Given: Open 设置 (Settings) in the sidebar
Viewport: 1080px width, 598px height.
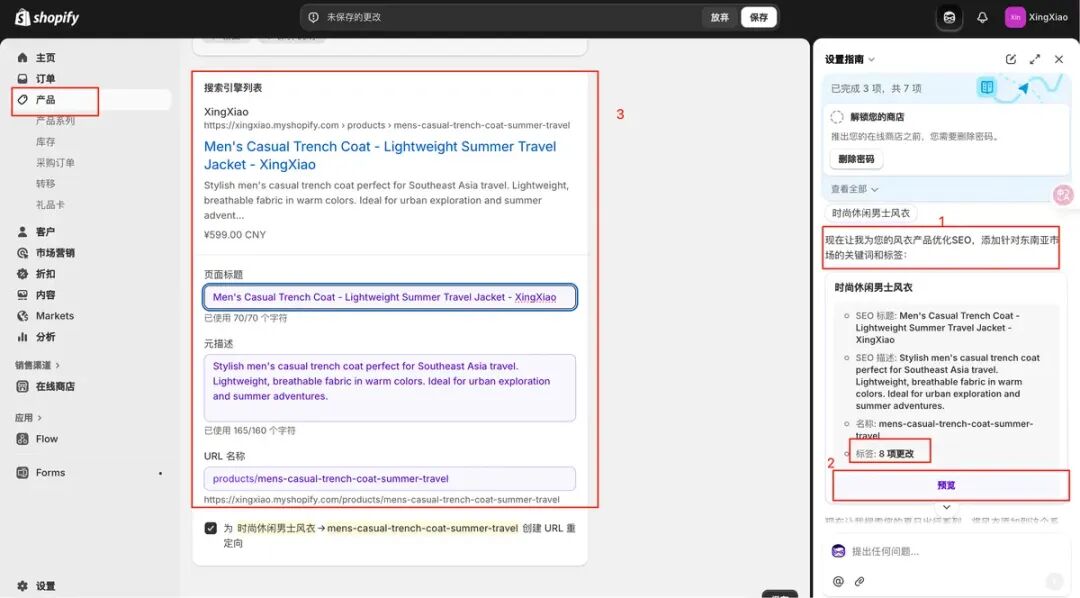Looking at the screenshot, I should [45, 586].
